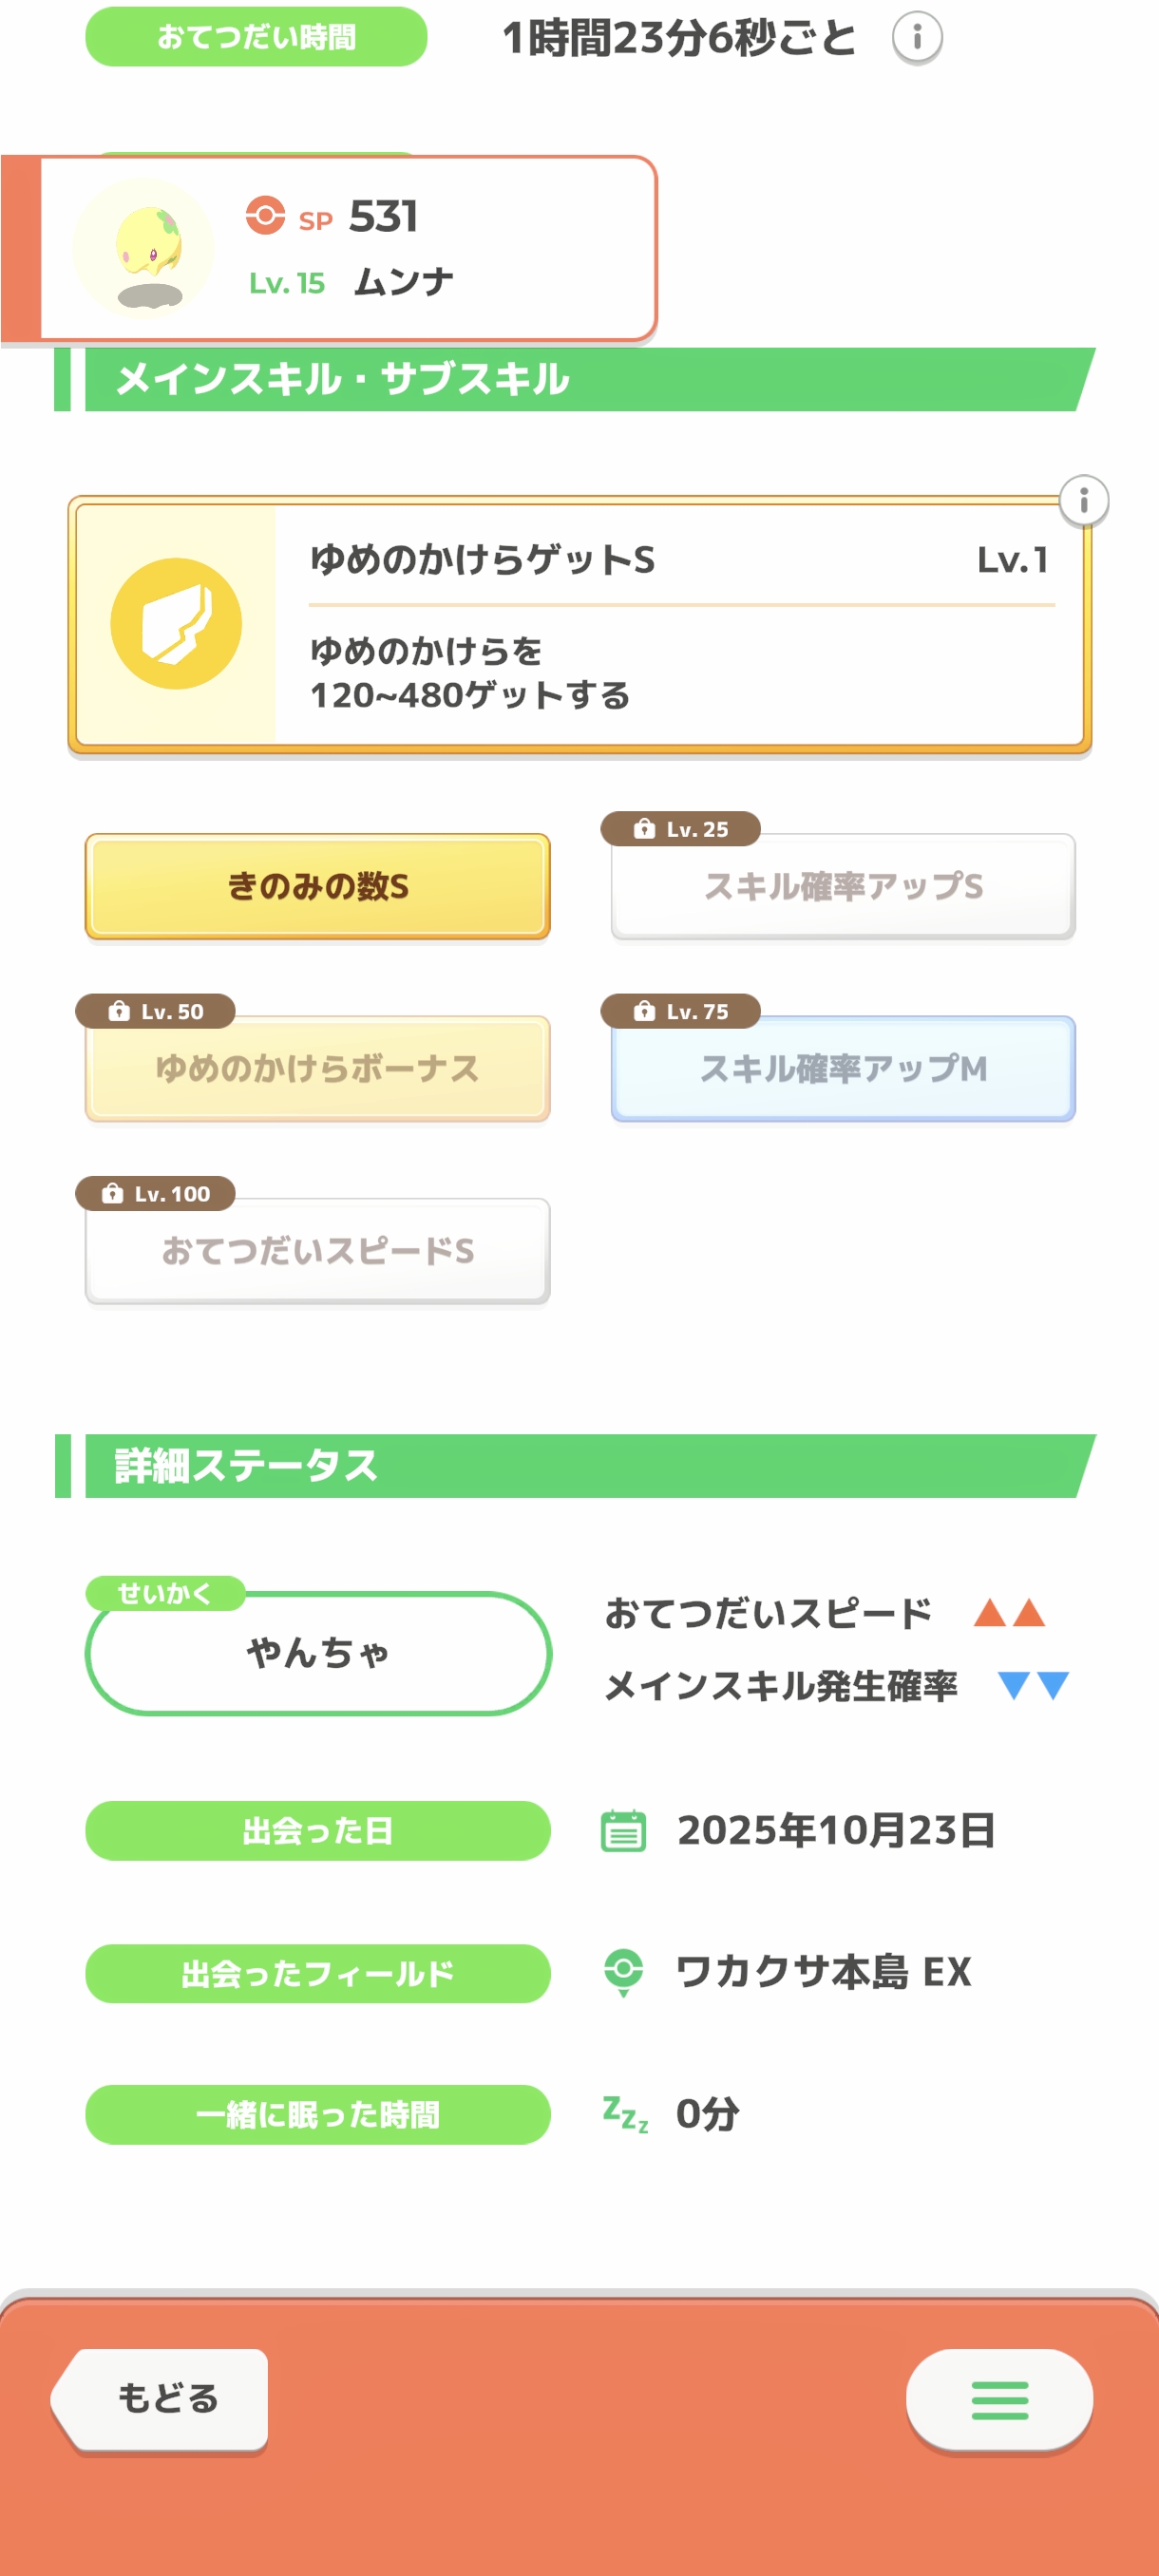Image resolution: width=1159 pixels, height=2576 pixels.
Task: Tap the Lv. 100 lock badge
Action: pos(156,1193)
